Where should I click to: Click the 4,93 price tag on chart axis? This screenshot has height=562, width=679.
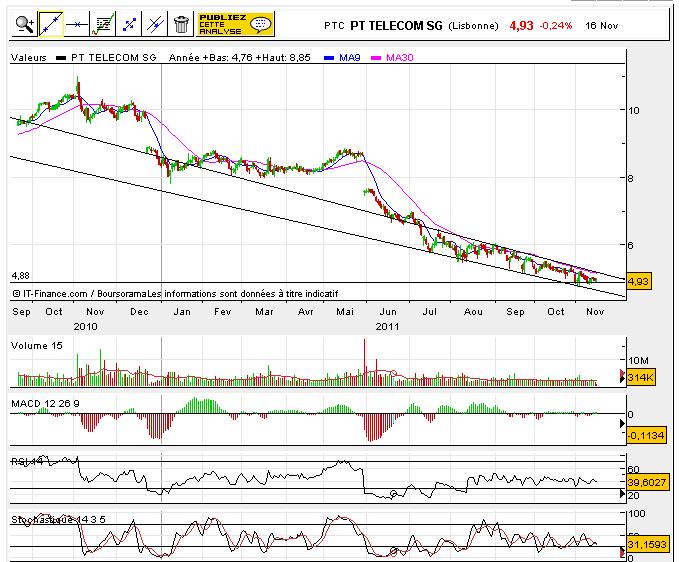point(638,281)
